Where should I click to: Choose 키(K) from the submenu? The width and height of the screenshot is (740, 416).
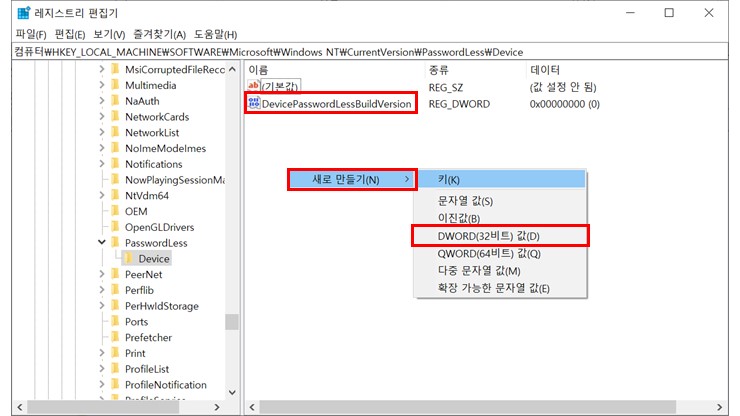tap(500, 179)
